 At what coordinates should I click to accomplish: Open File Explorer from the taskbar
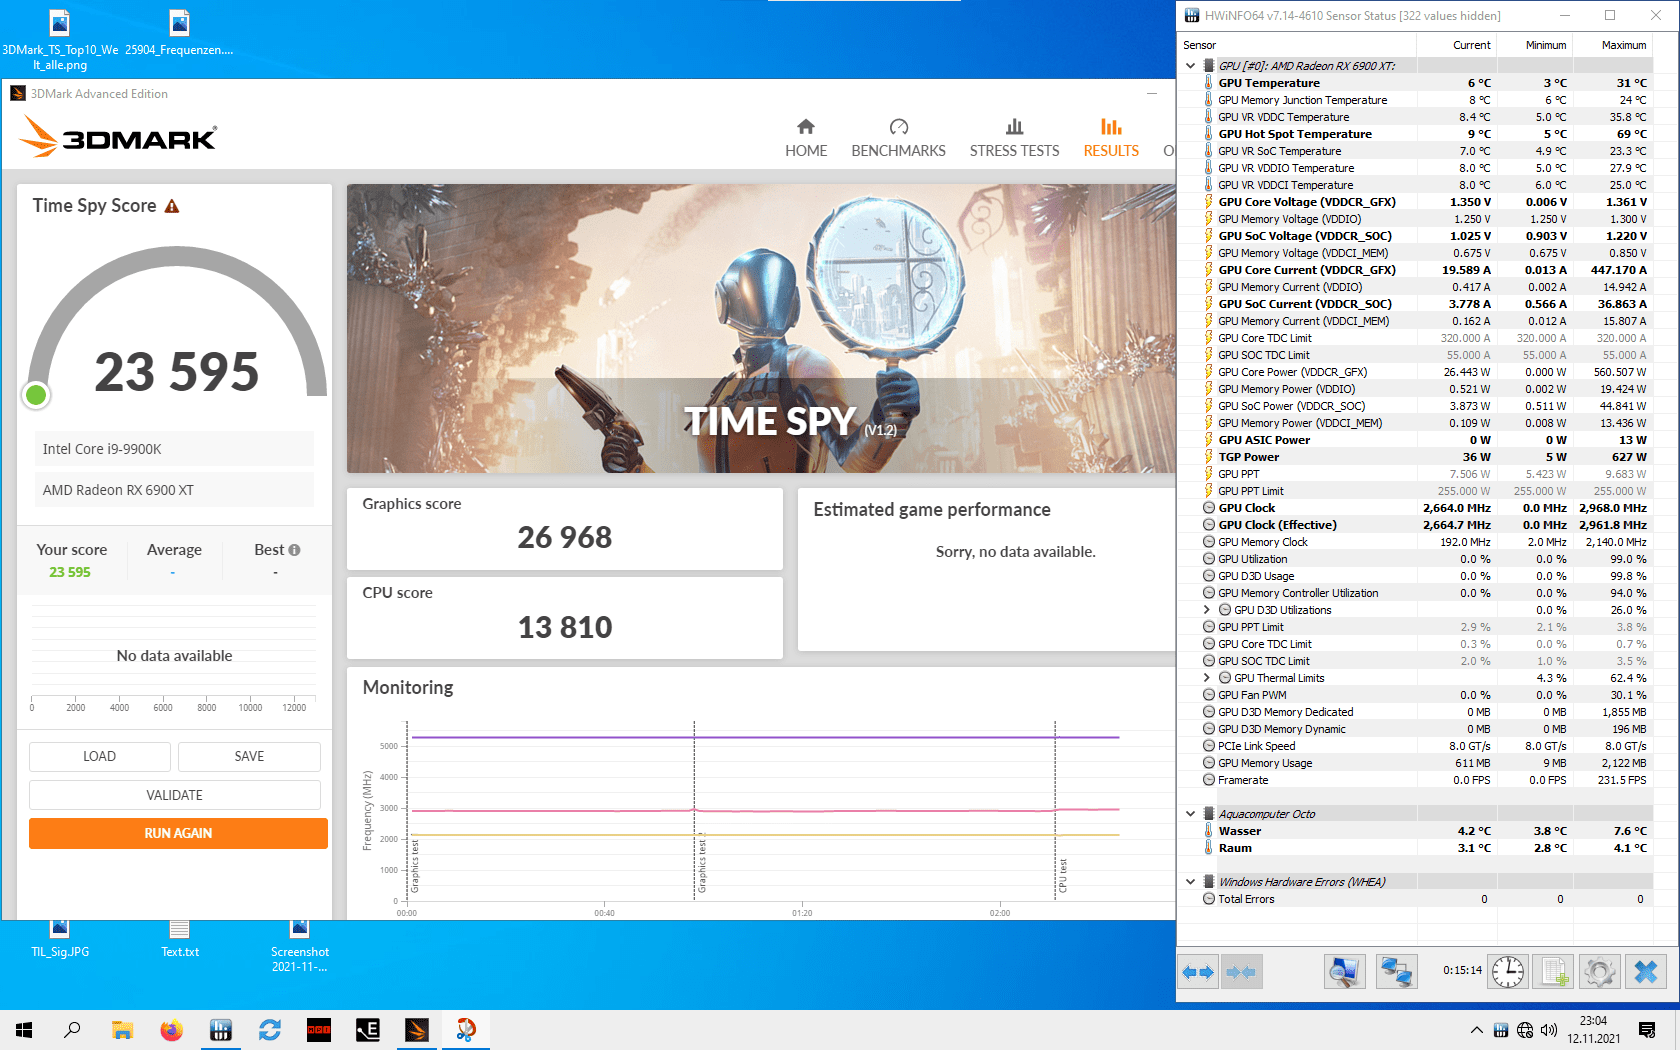tap(122, 1030)
